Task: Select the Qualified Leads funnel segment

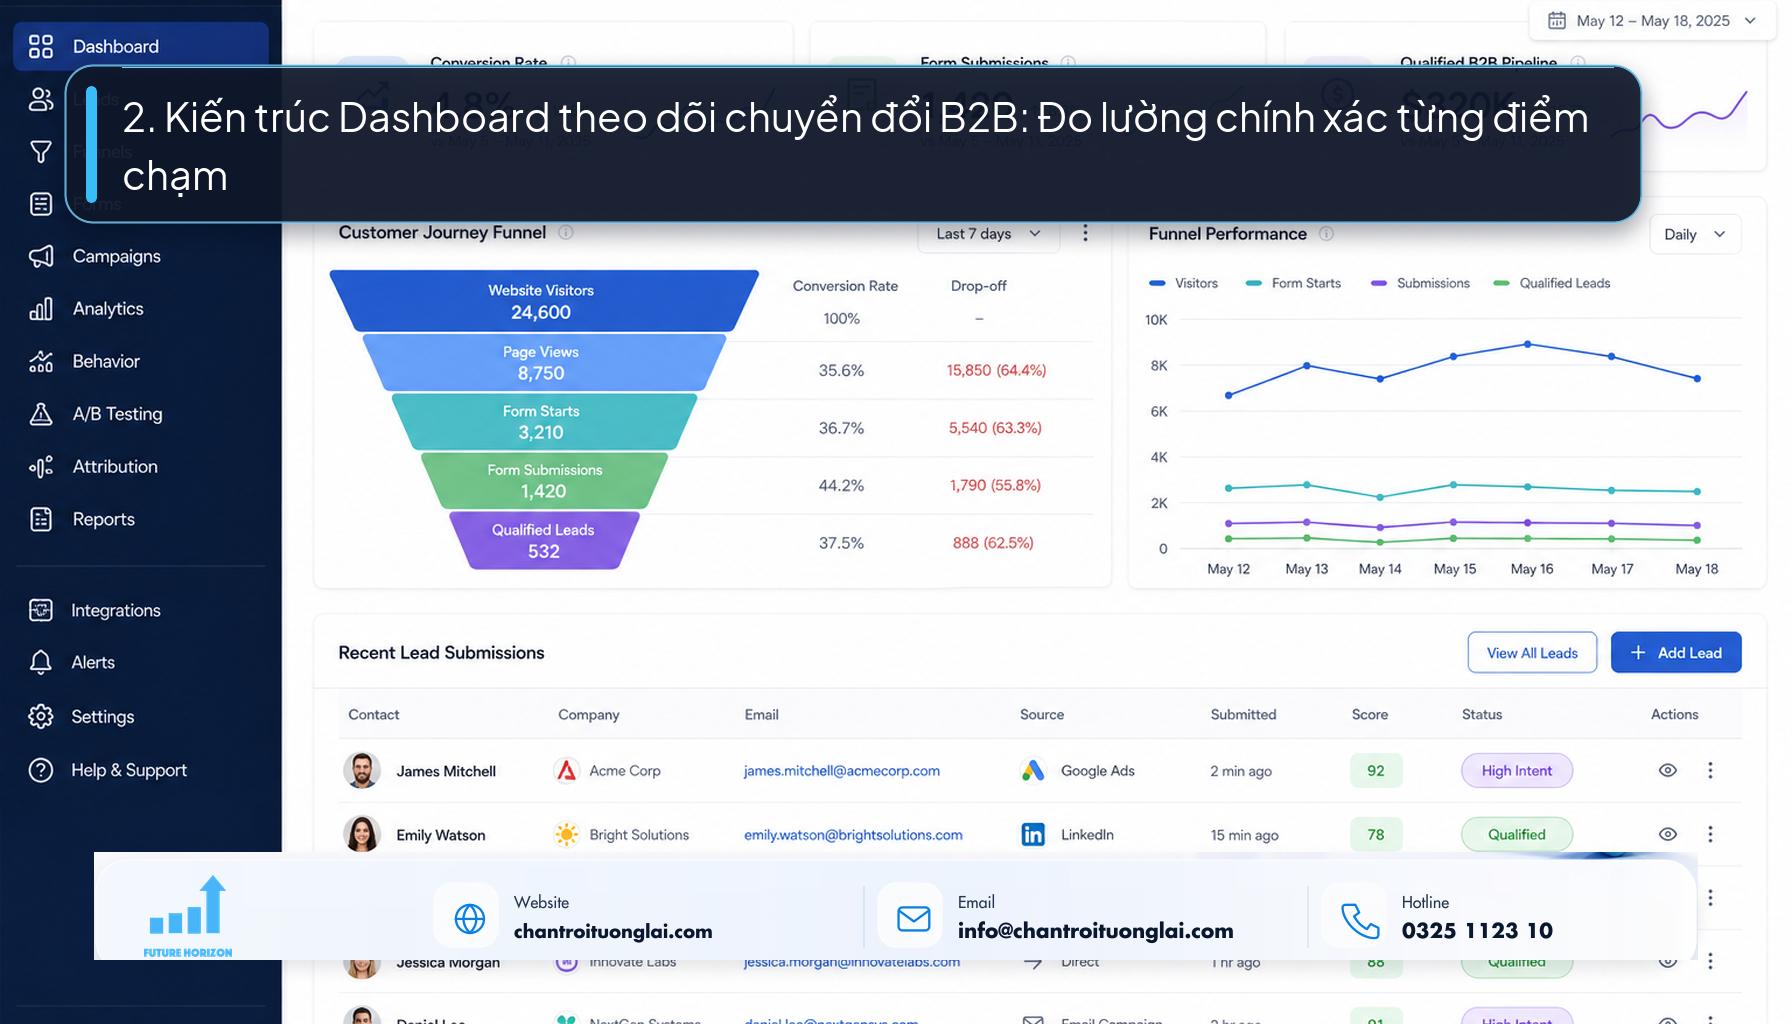Action: point(544,540)
